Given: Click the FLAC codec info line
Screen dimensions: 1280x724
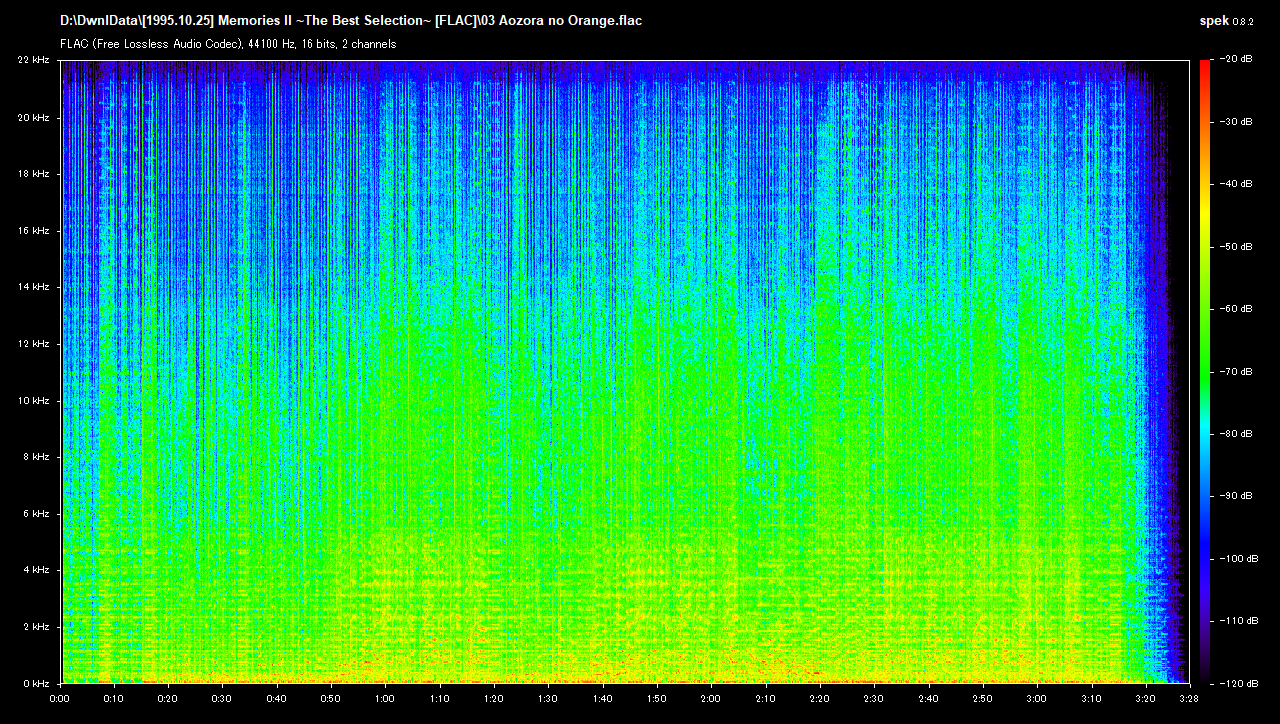Looking at the screenshot, I should (x=228, y=44).
